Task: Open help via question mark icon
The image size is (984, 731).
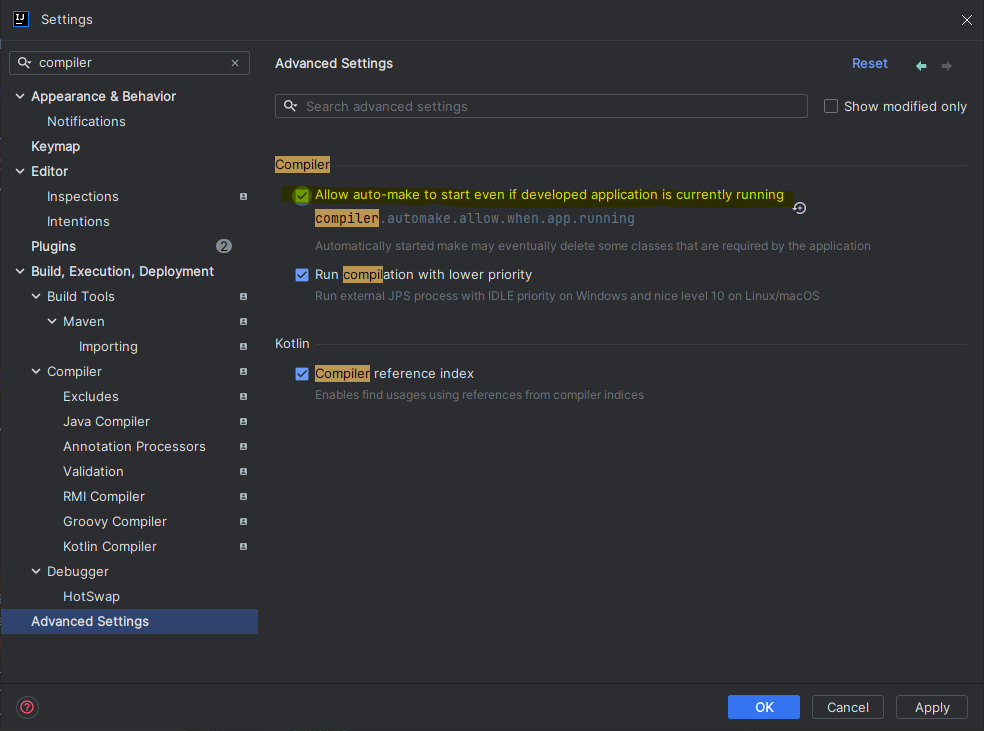Action: point(27,707)
